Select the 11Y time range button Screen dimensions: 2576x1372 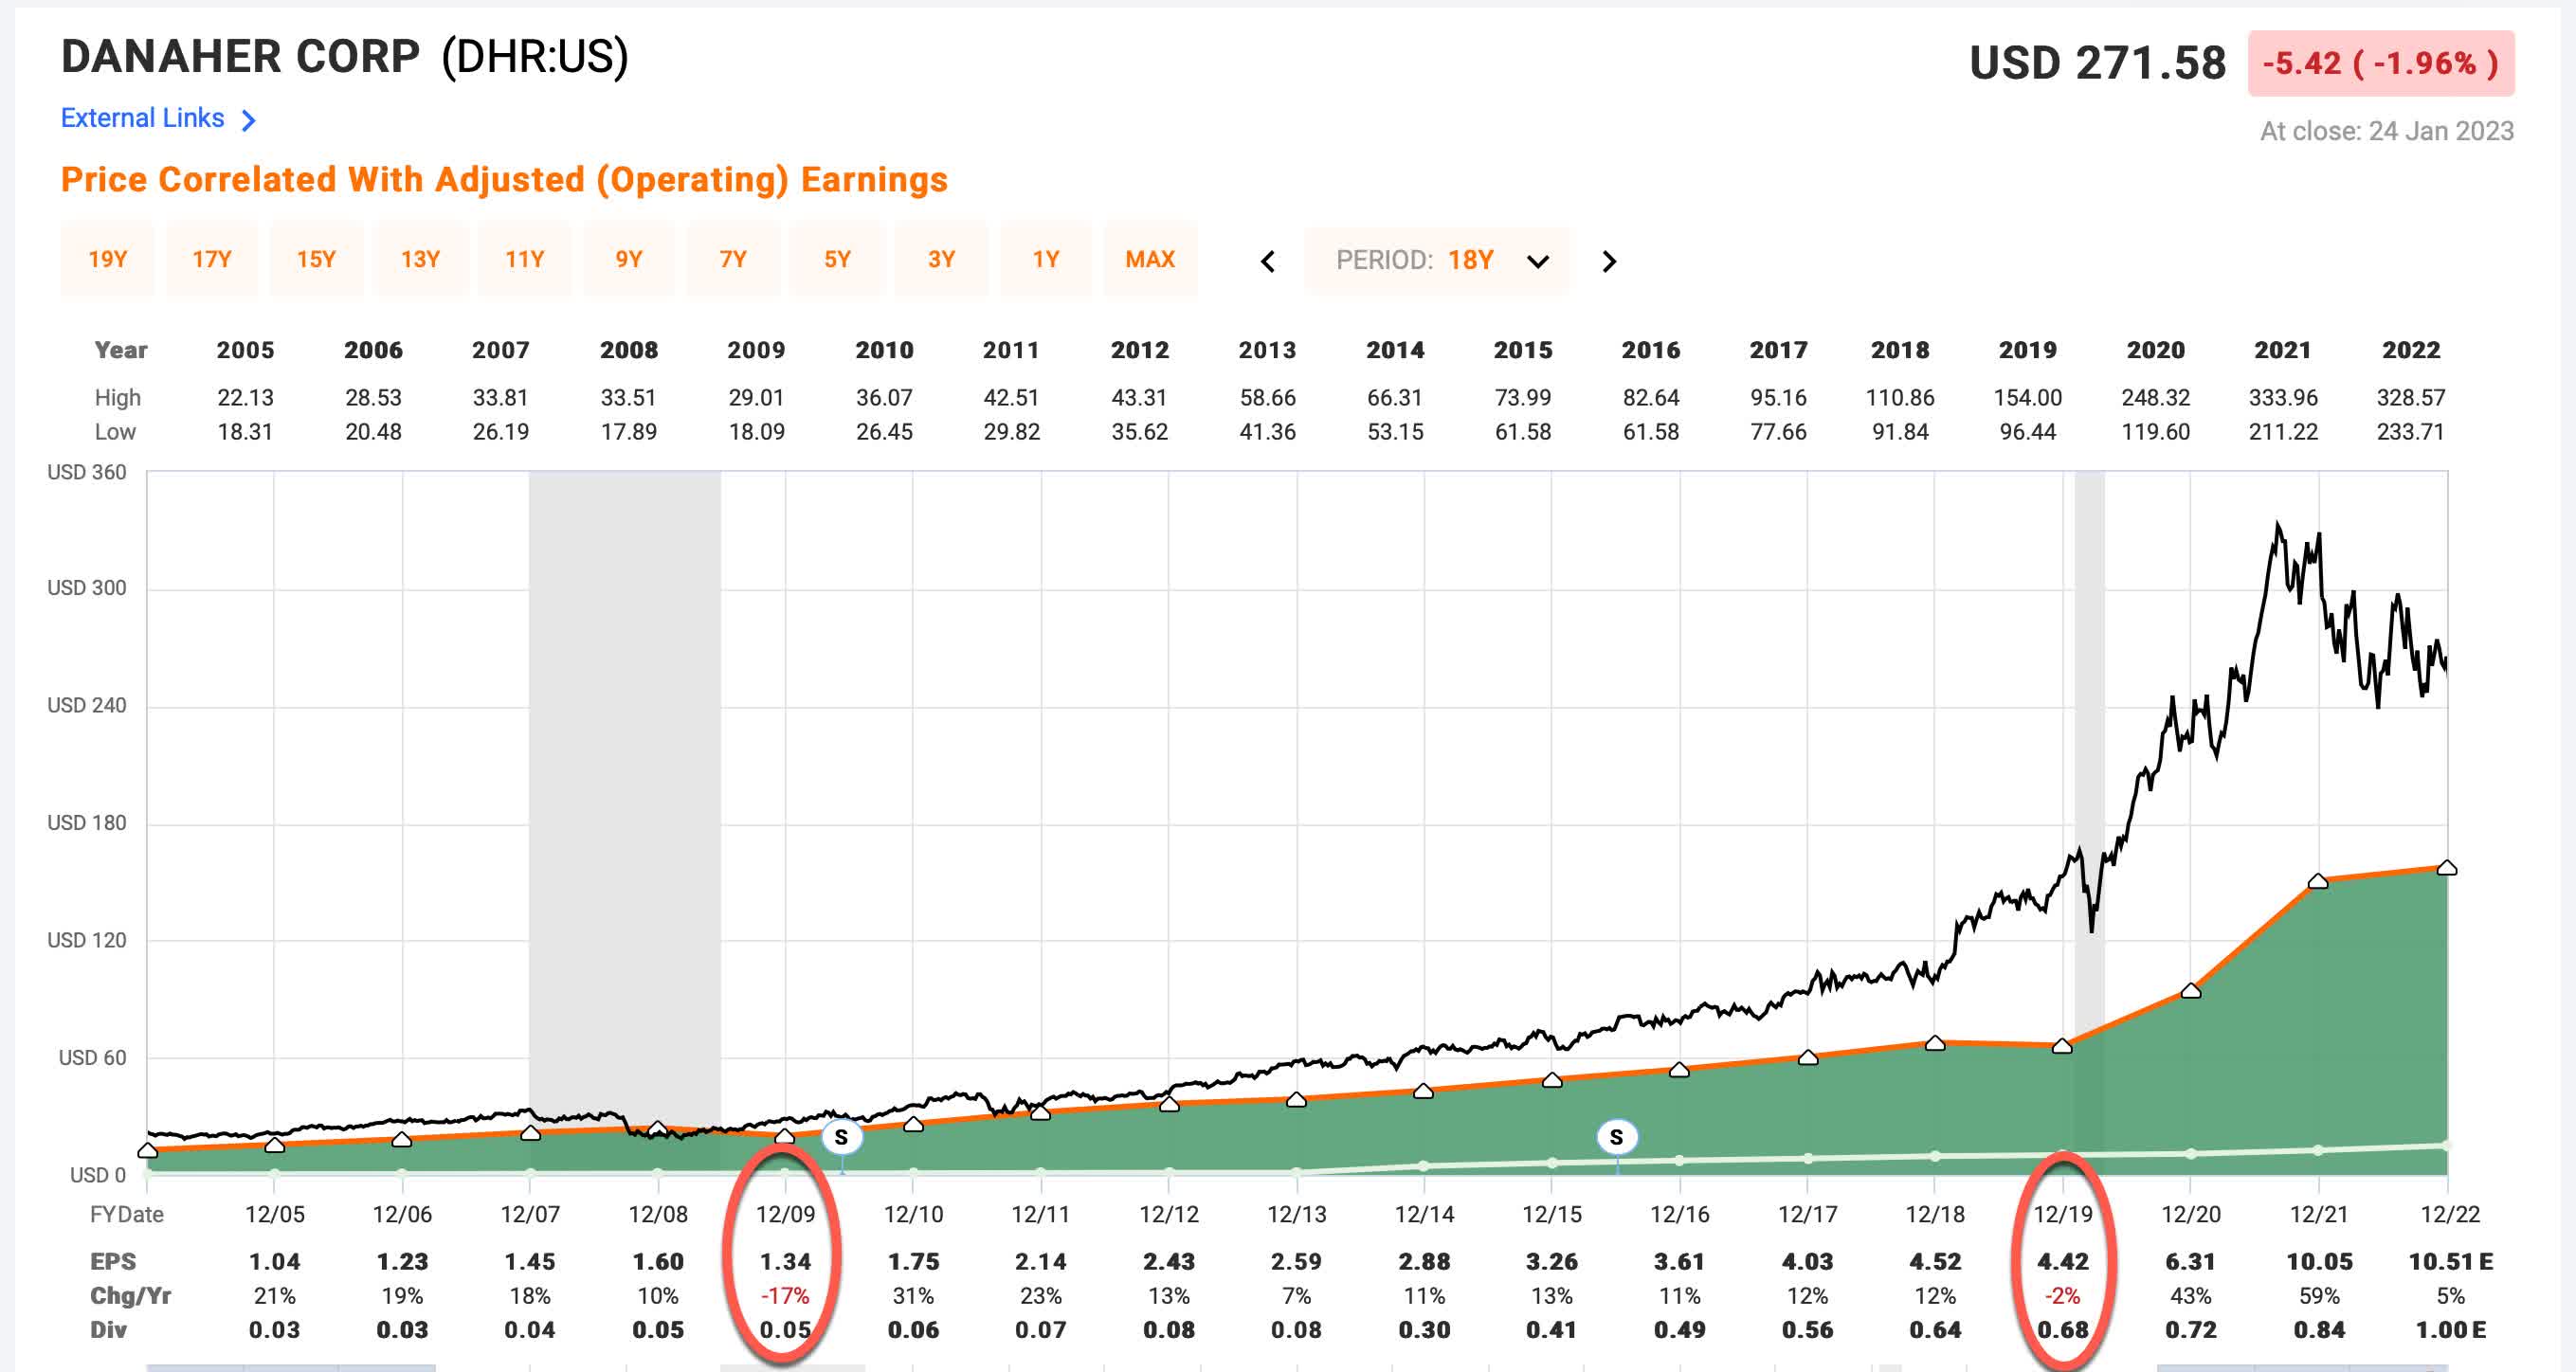(x=524, y=259)
